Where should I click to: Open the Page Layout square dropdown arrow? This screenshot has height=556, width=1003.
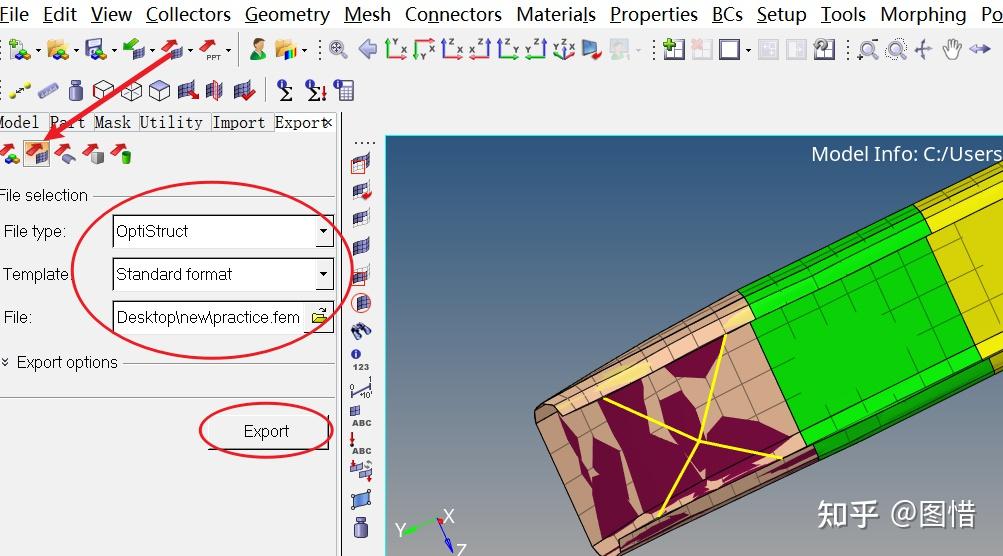pos(748,51)
